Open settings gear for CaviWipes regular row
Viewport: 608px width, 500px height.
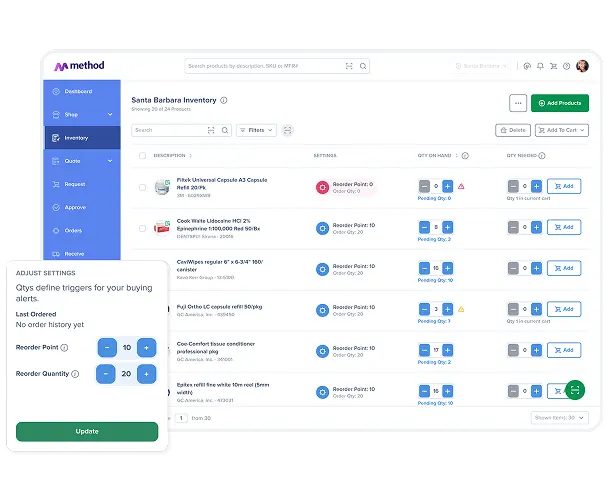tap(322, 269)
